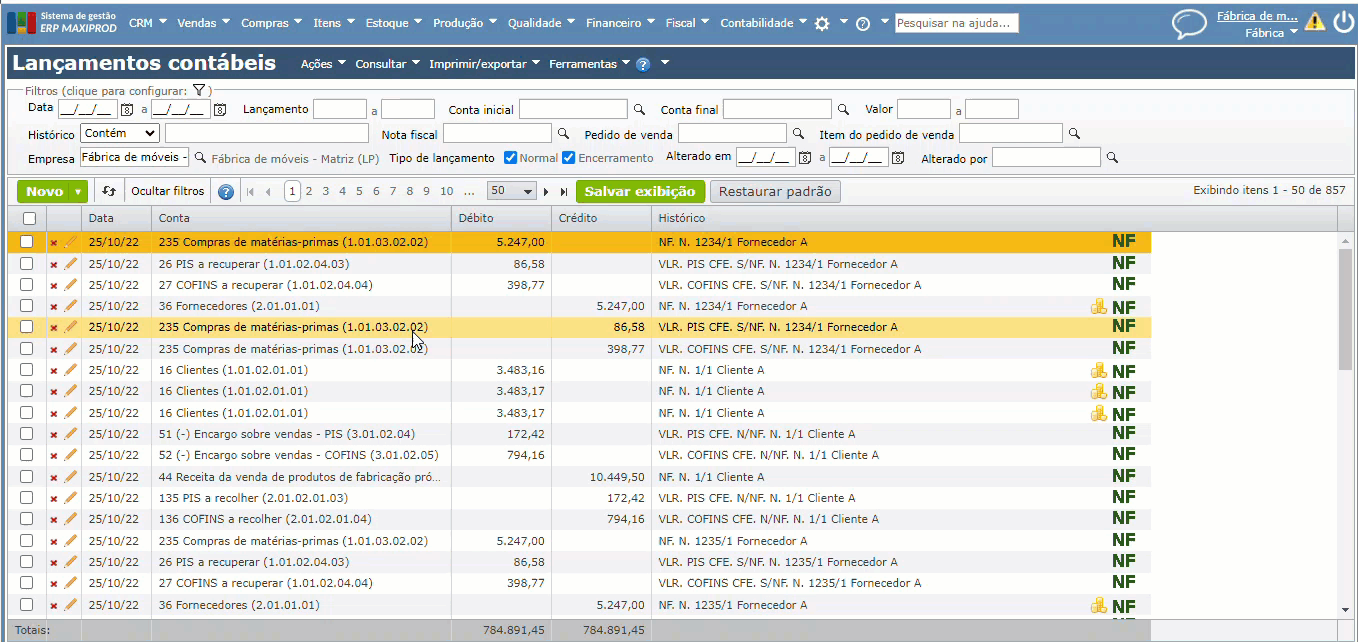Viewport: 1358px width, 642px height.
Task: Uncheck the Encerramento checkbox
Action: 569,158
